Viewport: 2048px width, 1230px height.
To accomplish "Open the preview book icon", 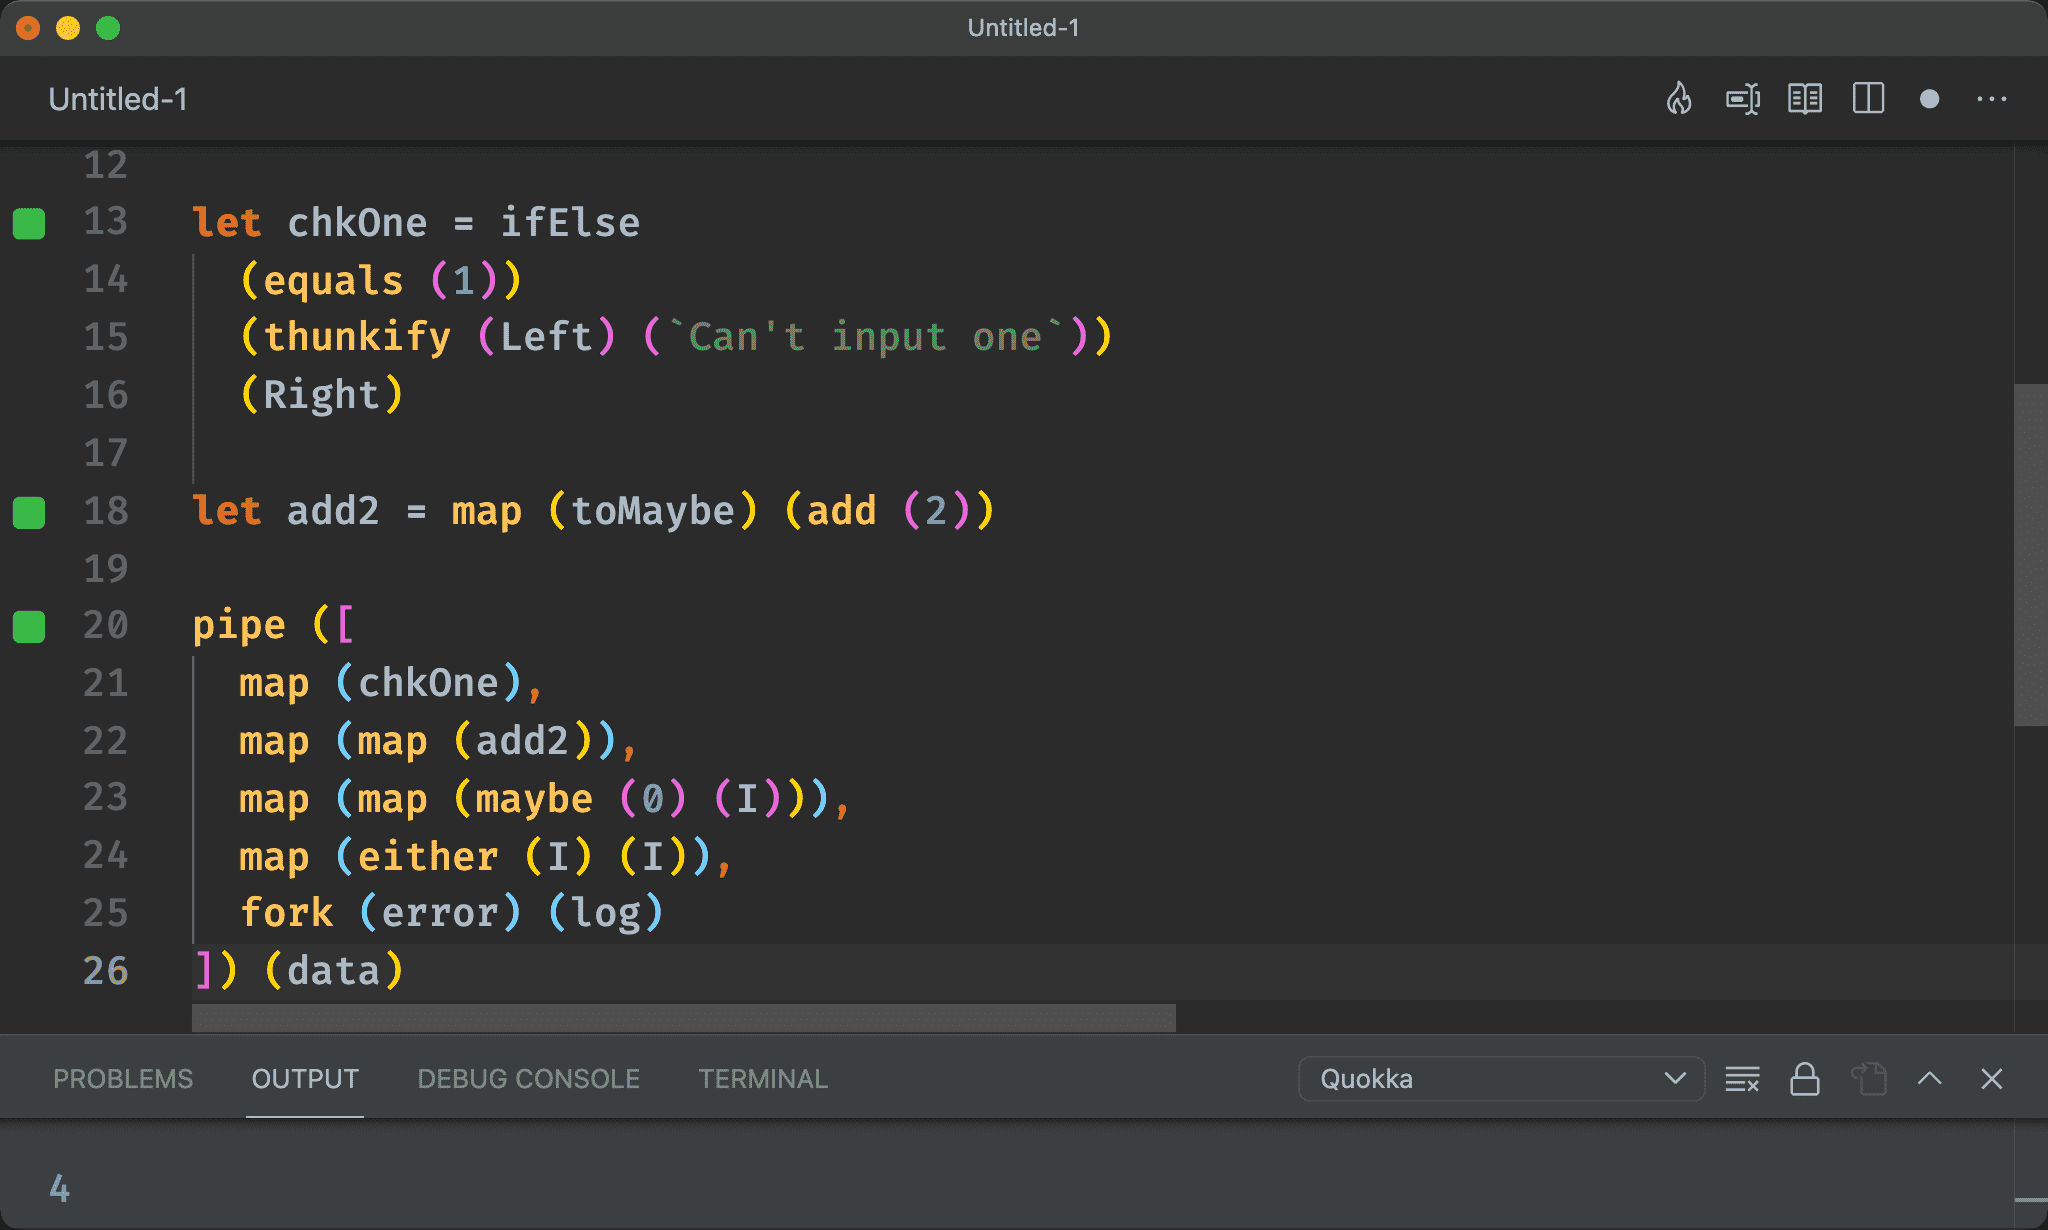I will pyautogui.click(x=1805, y=99).
